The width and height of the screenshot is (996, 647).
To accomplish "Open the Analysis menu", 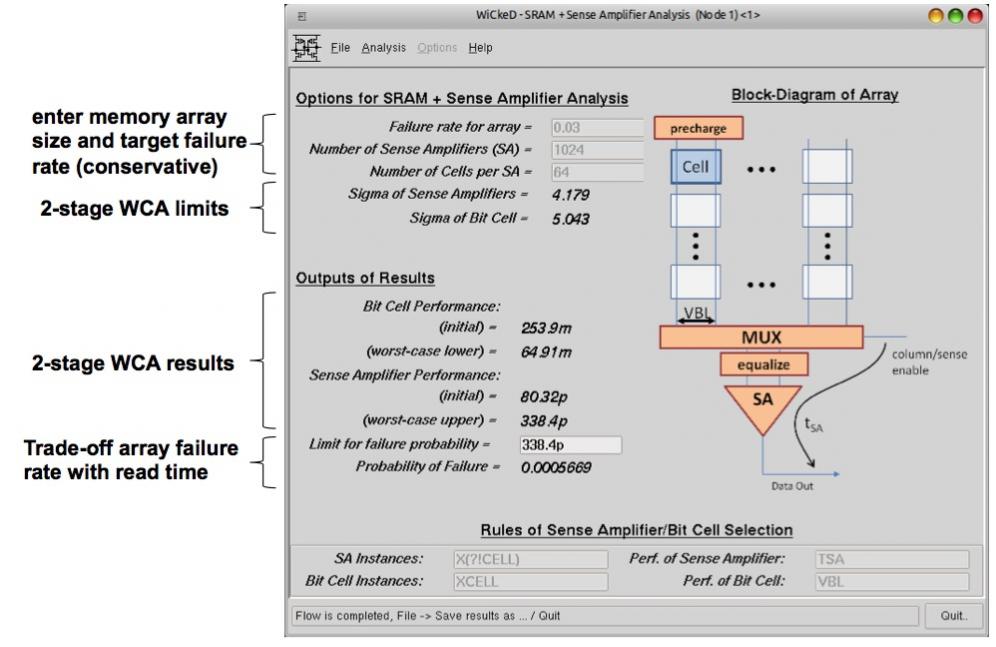I will (x=384, y=48).
